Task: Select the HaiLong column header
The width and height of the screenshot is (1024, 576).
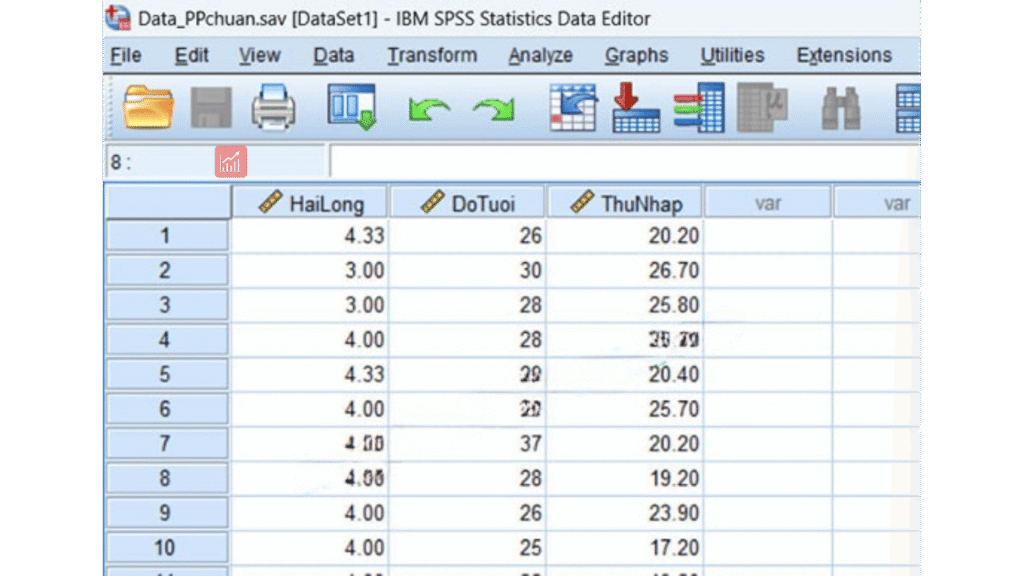Action: click(311, 204)
